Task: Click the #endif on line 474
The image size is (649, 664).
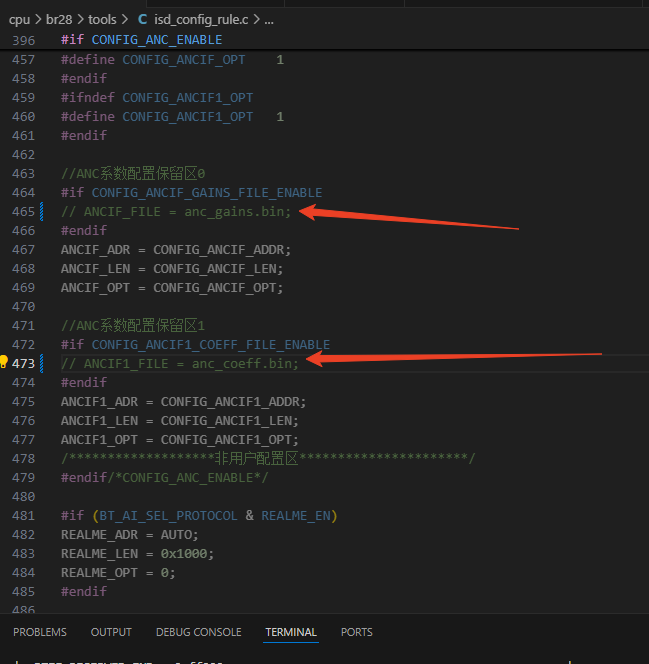Action: [84, 383]
